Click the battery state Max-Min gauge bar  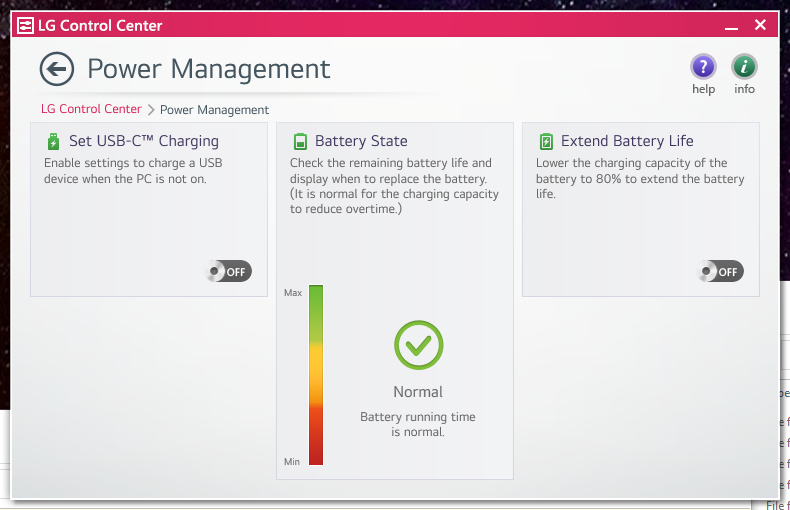316,375
